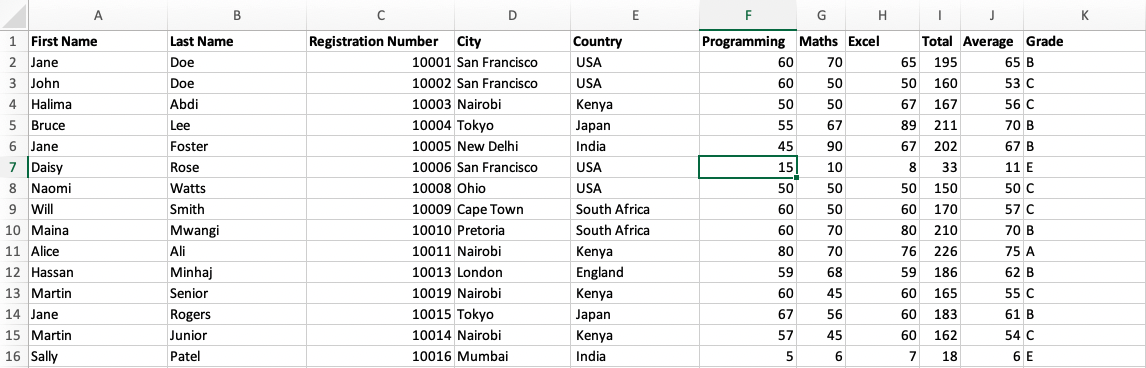Image resolution: width=1146 pixels, height=368 pixels.
Task: Select the last name Junior
Action: pyautogui.click(x=237, y=336)
